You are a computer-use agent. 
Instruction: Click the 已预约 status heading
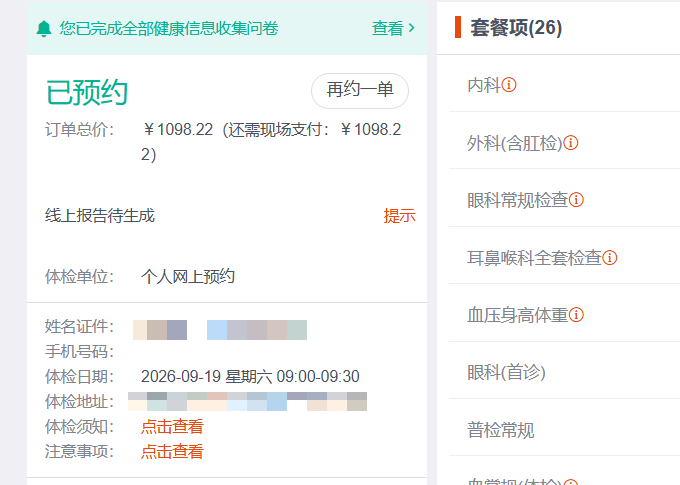[x=87, y=92]
